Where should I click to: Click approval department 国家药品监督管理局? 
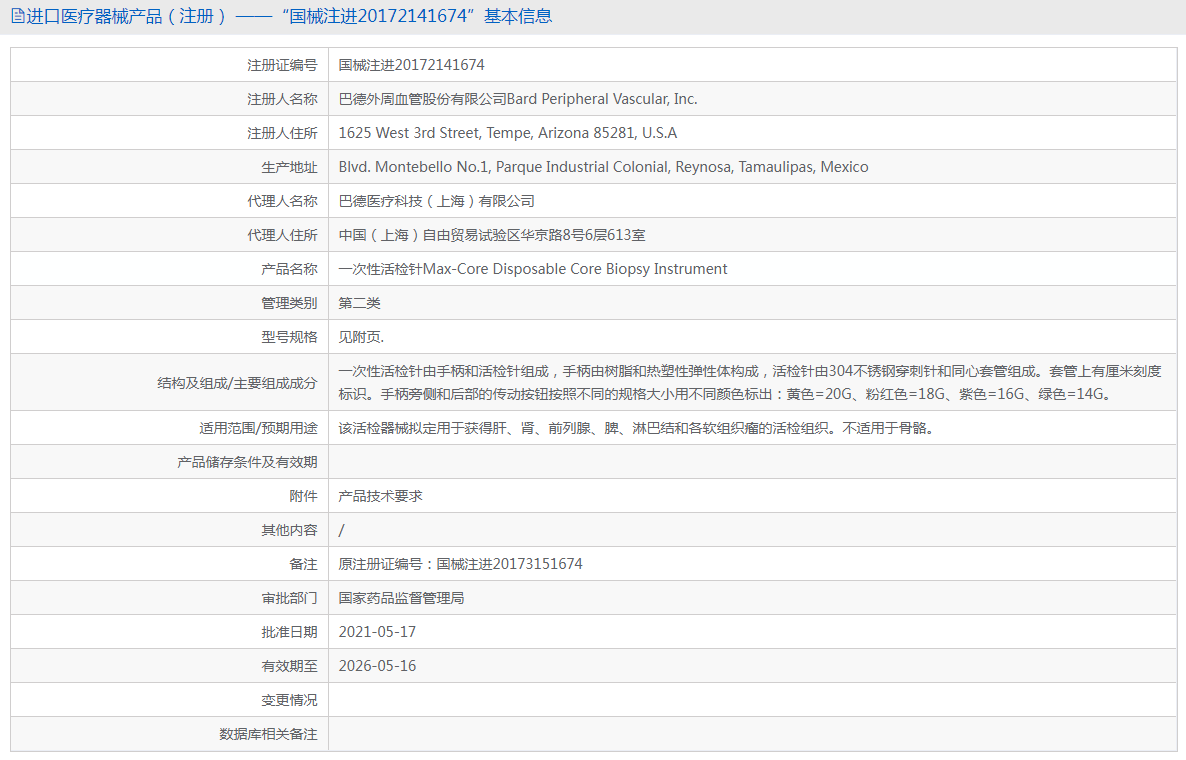(x=401, y=598)
